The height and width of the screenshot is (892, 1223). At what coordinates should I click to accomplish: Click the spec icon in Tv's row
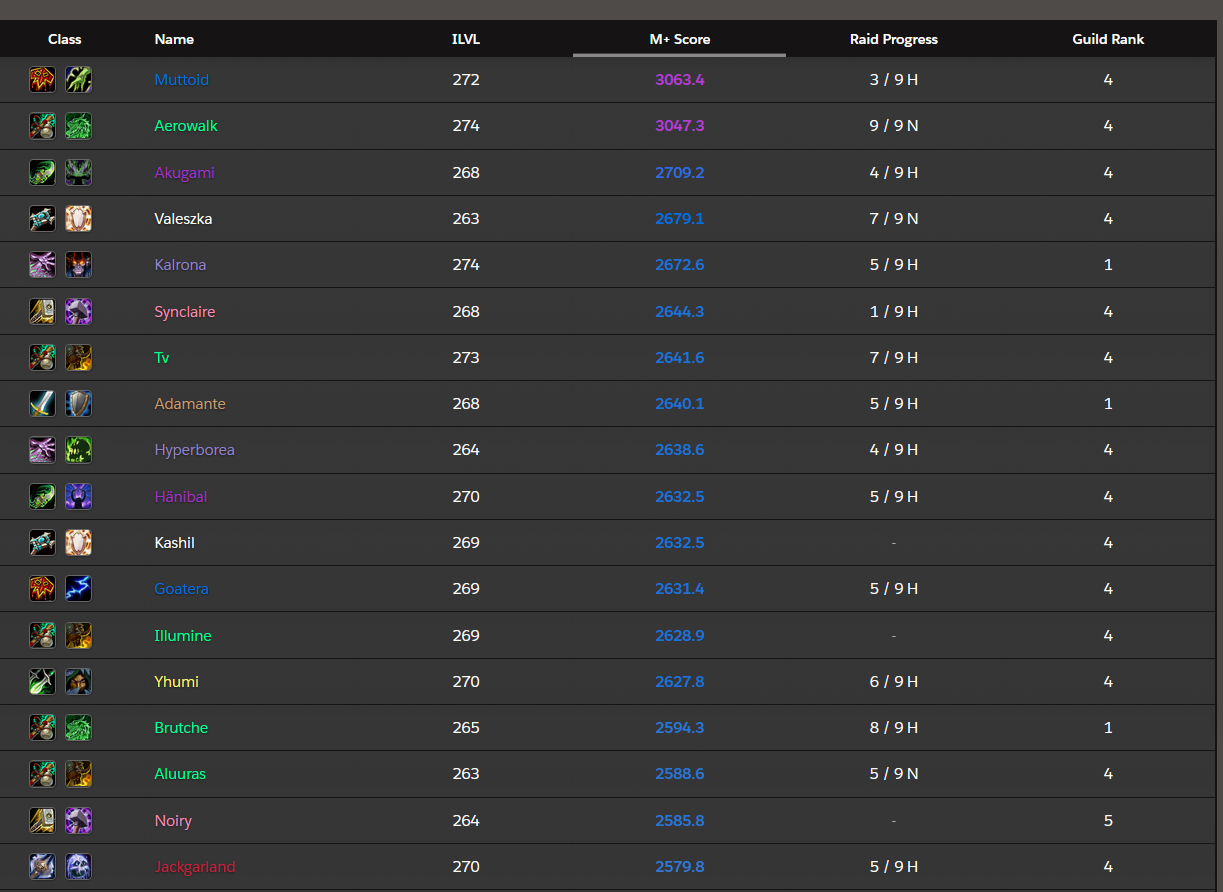[79, 357]
